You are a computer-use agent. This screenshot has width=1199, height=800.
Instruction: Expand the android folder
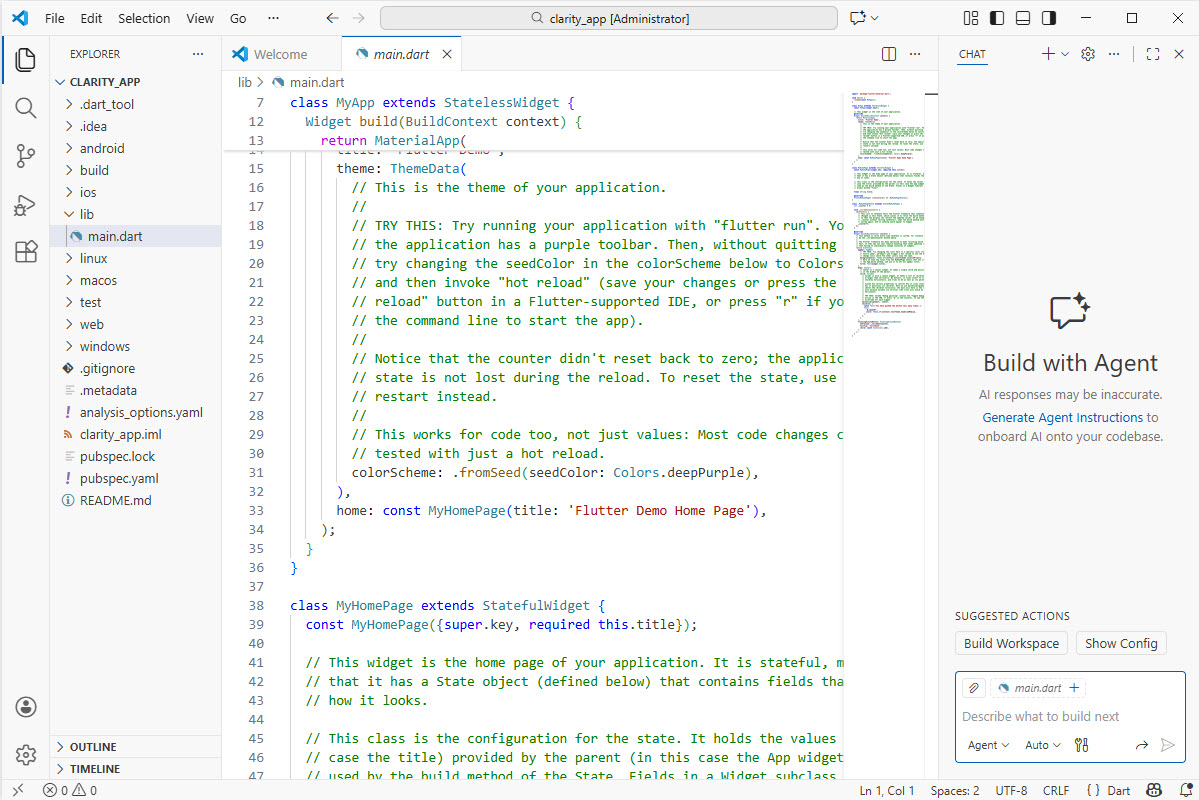pos(102,148)
